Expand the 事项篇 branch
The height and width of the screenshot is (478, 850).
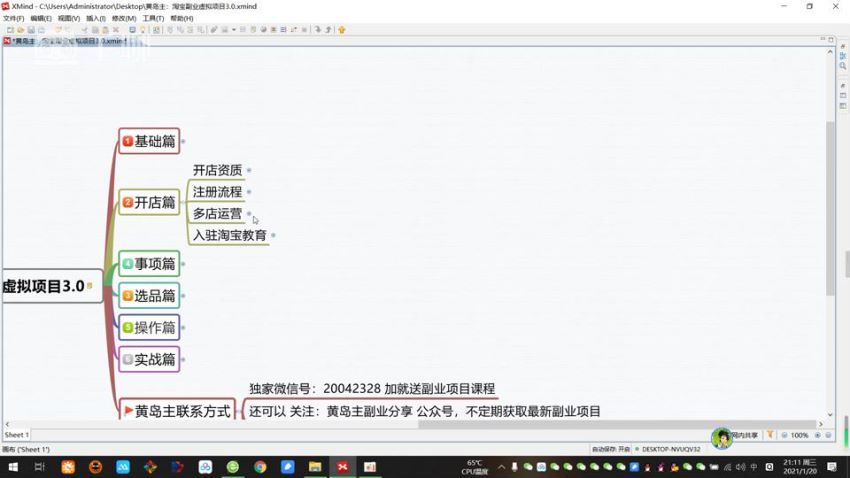click(x=183, y=264)
